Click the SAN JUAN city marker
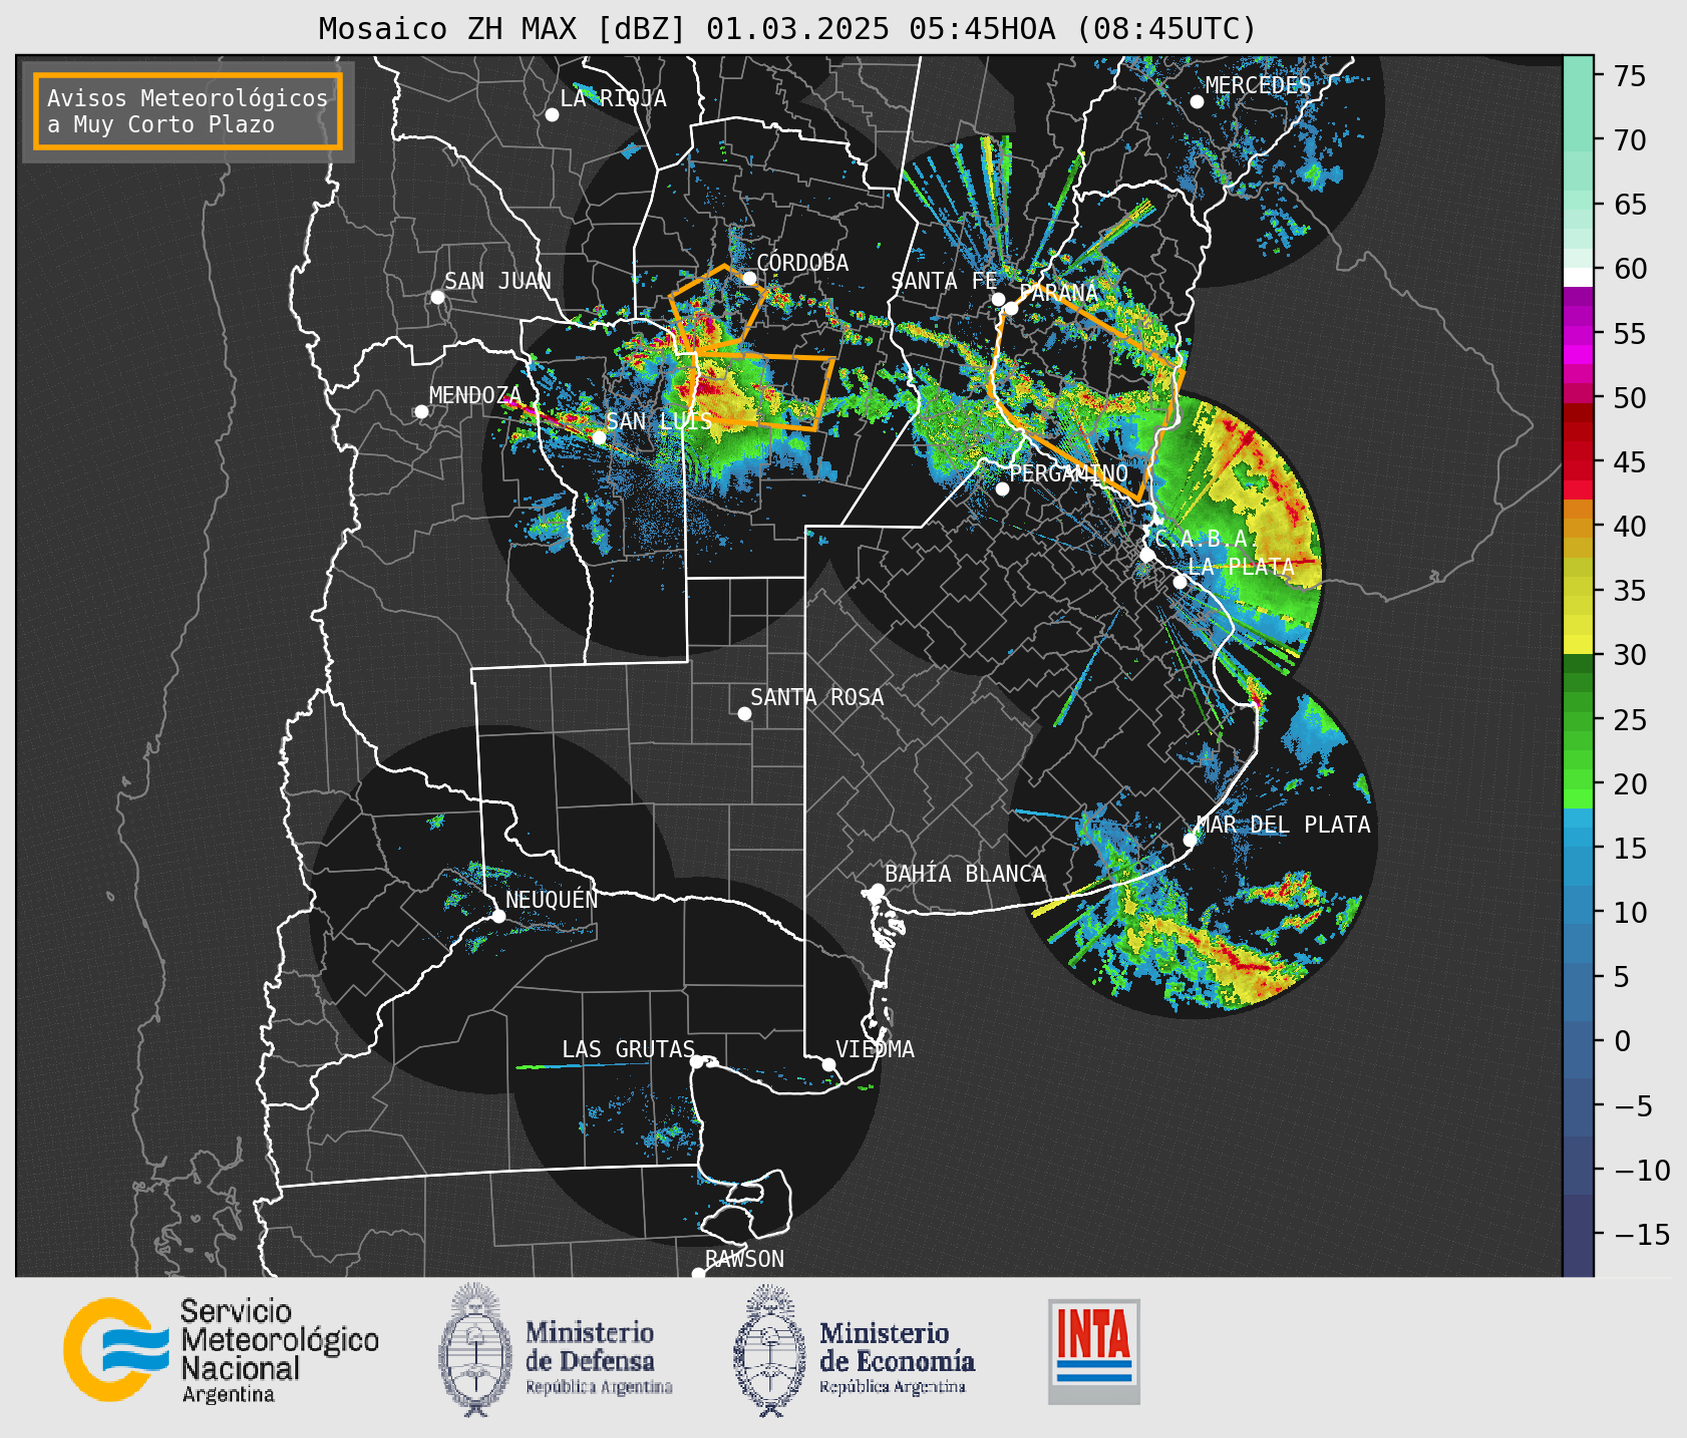The width and height of the screenshot is (1687, 1438). [437, 297]
